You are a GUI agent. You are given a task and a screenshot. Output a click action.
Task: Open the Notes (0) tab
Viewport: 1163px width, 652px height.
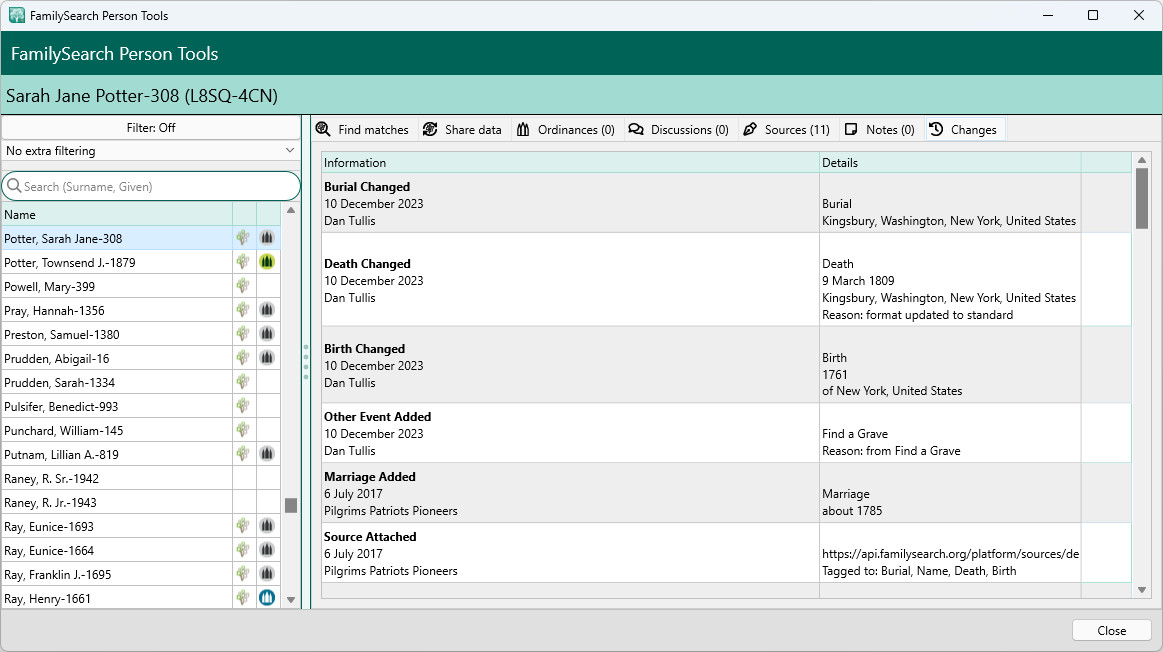coord(880,130)
